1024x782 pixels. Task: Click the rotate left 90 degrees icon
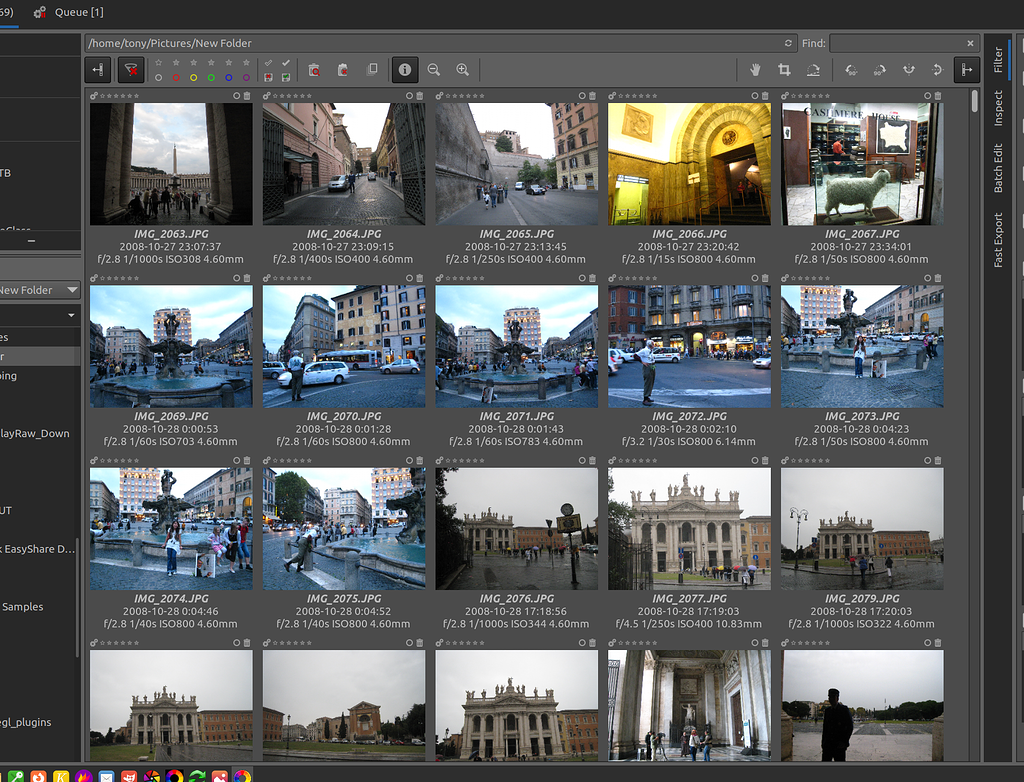852,70
